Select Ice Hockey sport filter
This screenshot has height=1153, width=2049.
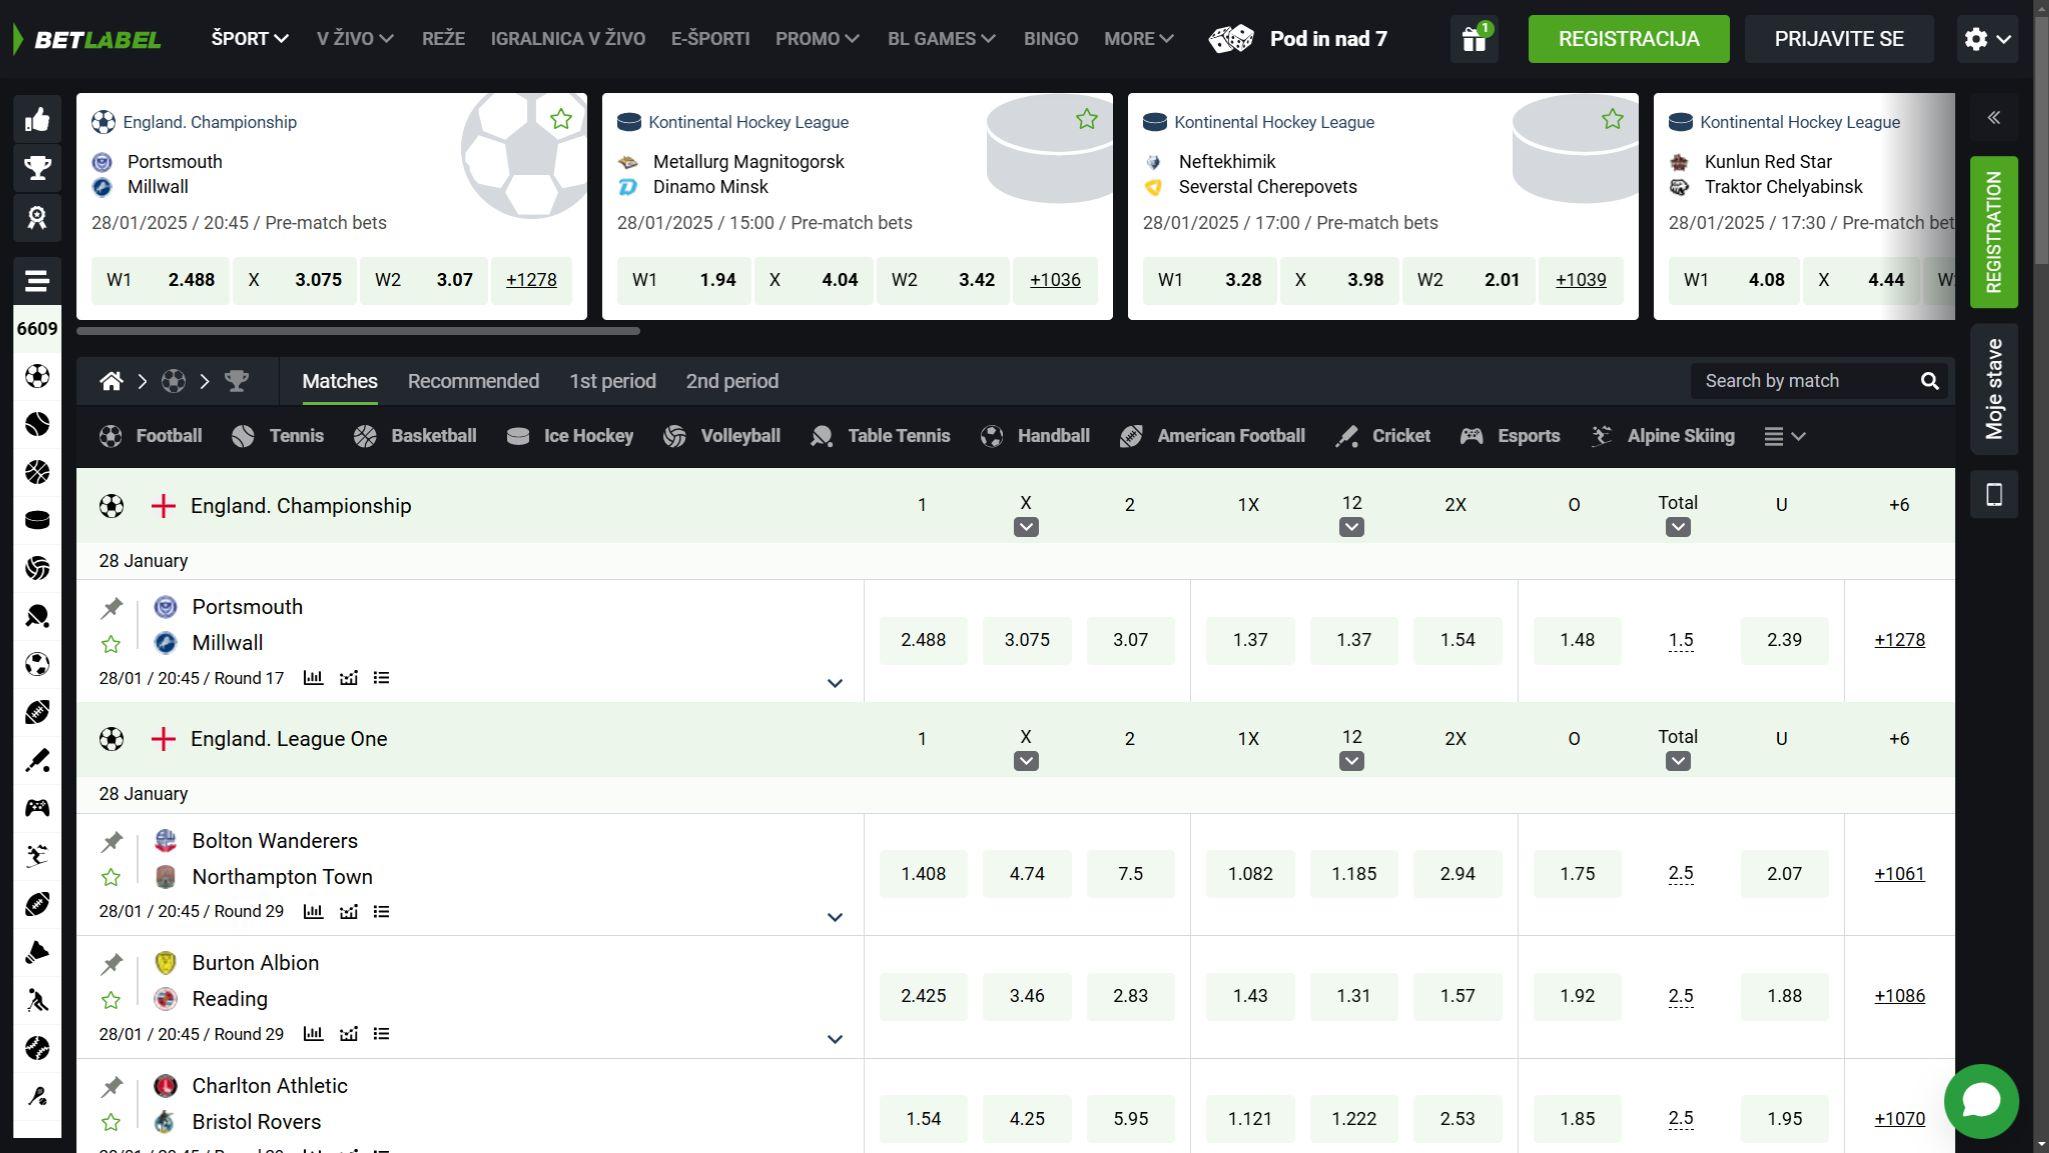[x=570, y=436]
